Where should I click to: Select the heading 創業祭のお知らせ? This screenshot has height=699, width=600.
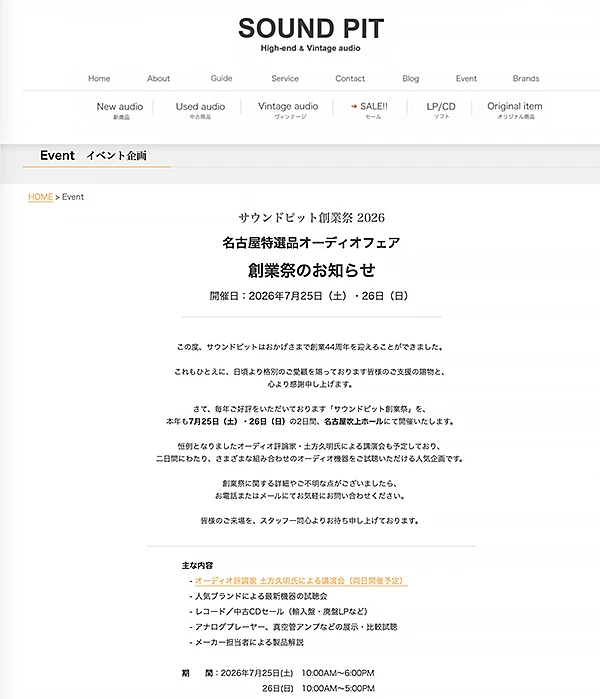pyautogui.click(x=311, y=270)
